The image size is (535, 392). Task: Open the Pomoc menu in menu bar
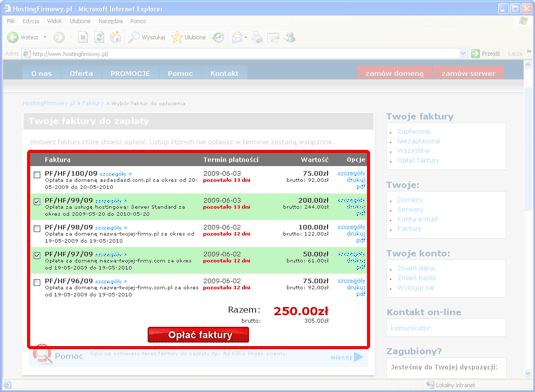pos(138,21)
